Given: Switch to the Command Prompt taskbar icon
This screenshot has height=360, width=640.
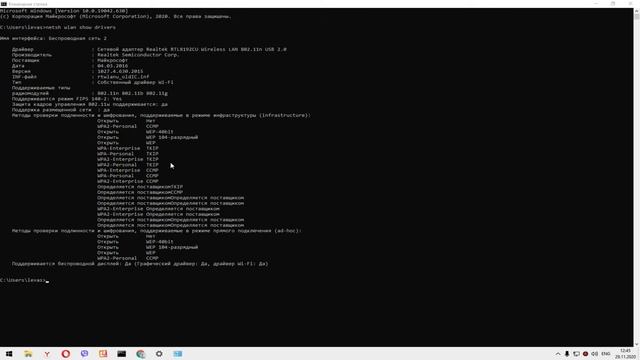Looking at the screenshot, I should point(122,354).
